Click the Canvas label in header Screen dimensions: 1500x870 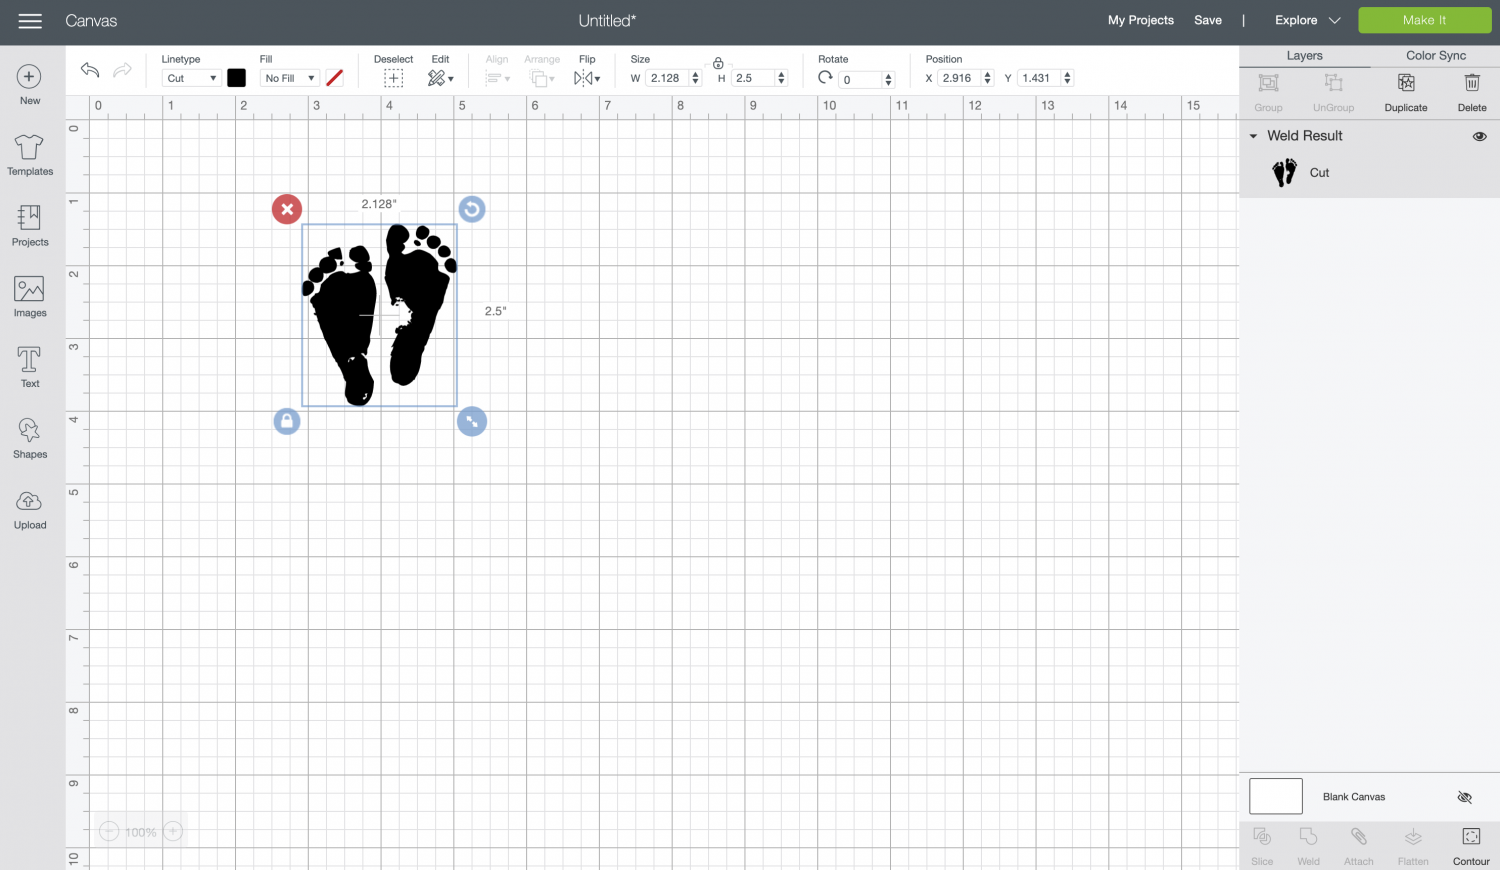point(91,20)
